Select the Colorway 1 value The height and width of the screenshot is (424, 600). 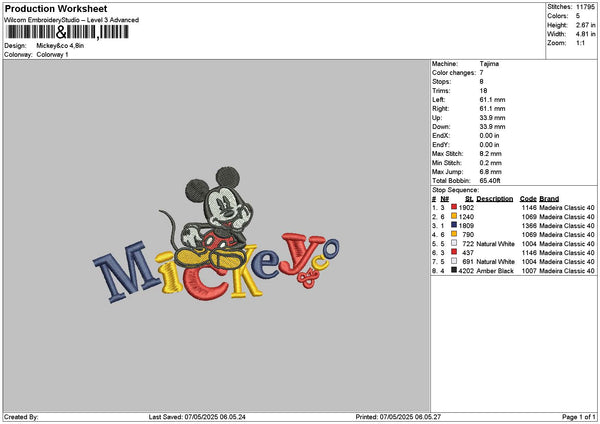[52, 55]
